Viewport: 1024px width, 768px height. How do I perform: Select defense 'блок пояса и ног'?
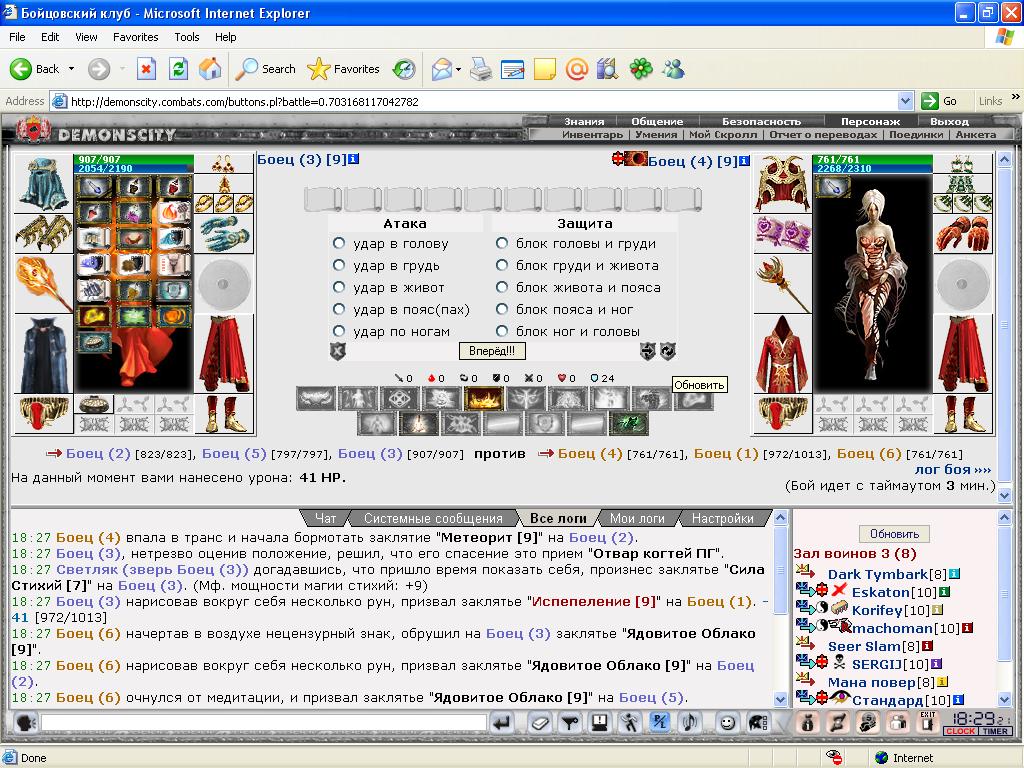click(x=502, y=310)
